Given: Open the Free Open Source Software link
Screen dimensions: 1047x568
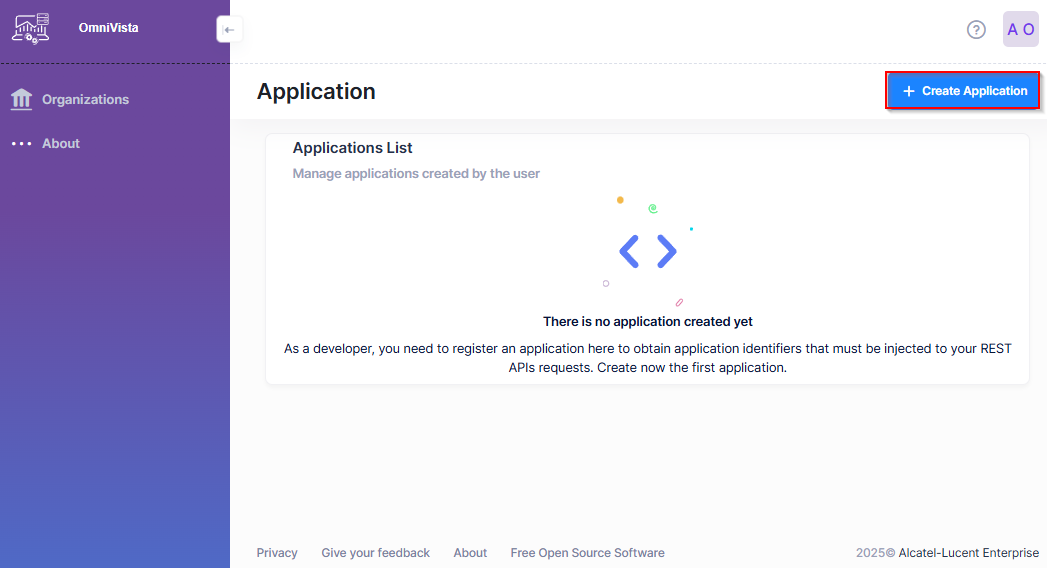Looking at the screenshot, I should [587, 553].
